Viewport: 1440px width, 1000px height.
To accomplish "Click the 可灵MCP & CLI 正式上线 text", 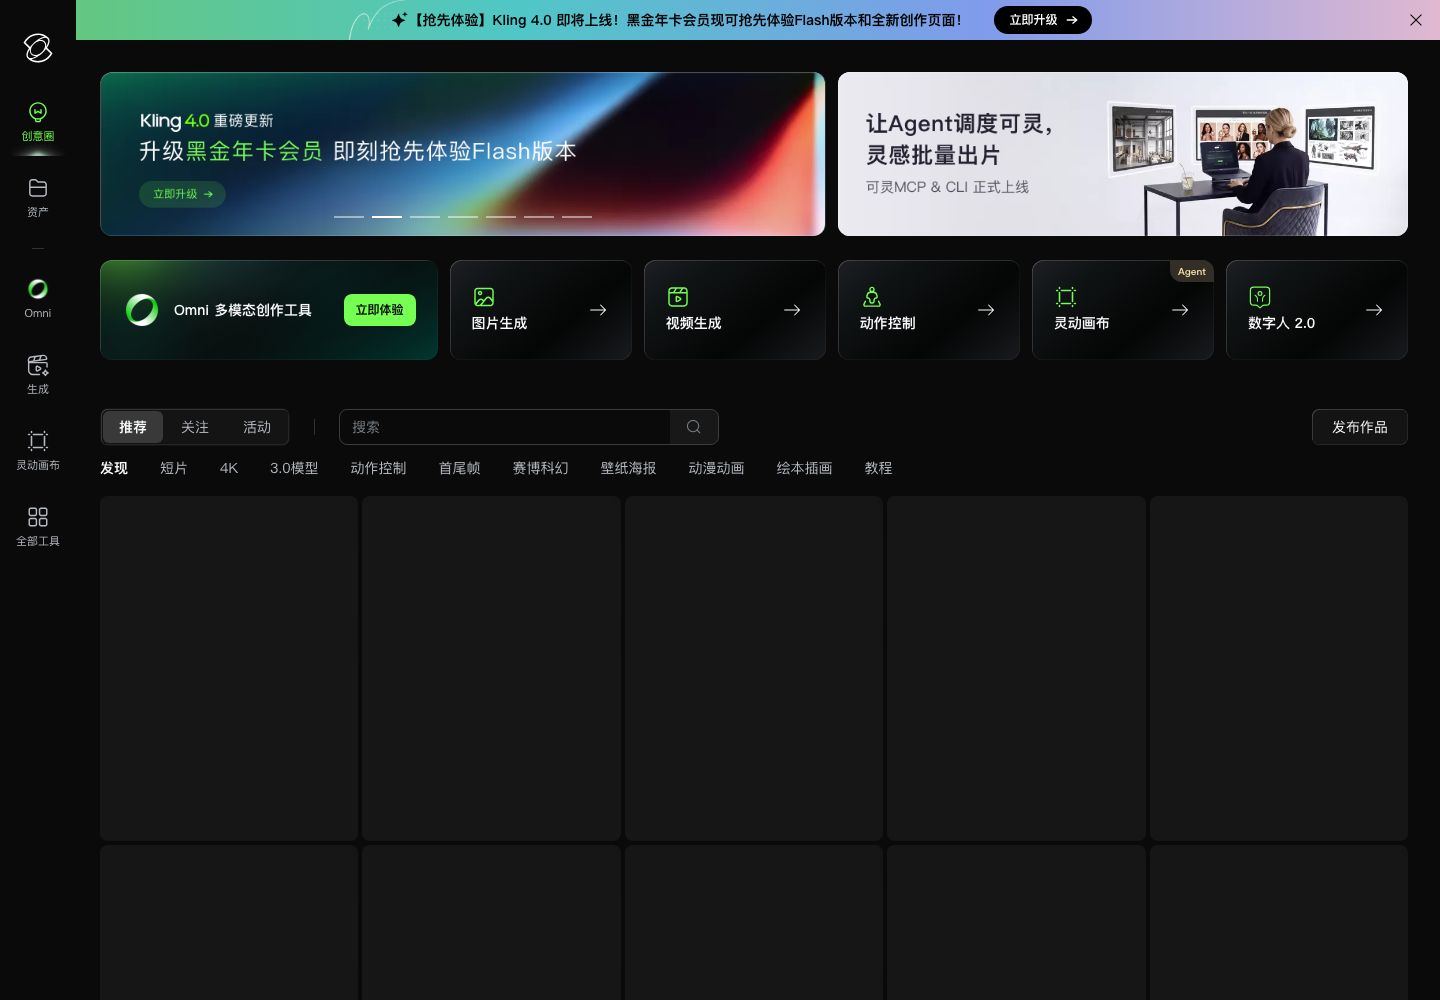I will [947, 187].
